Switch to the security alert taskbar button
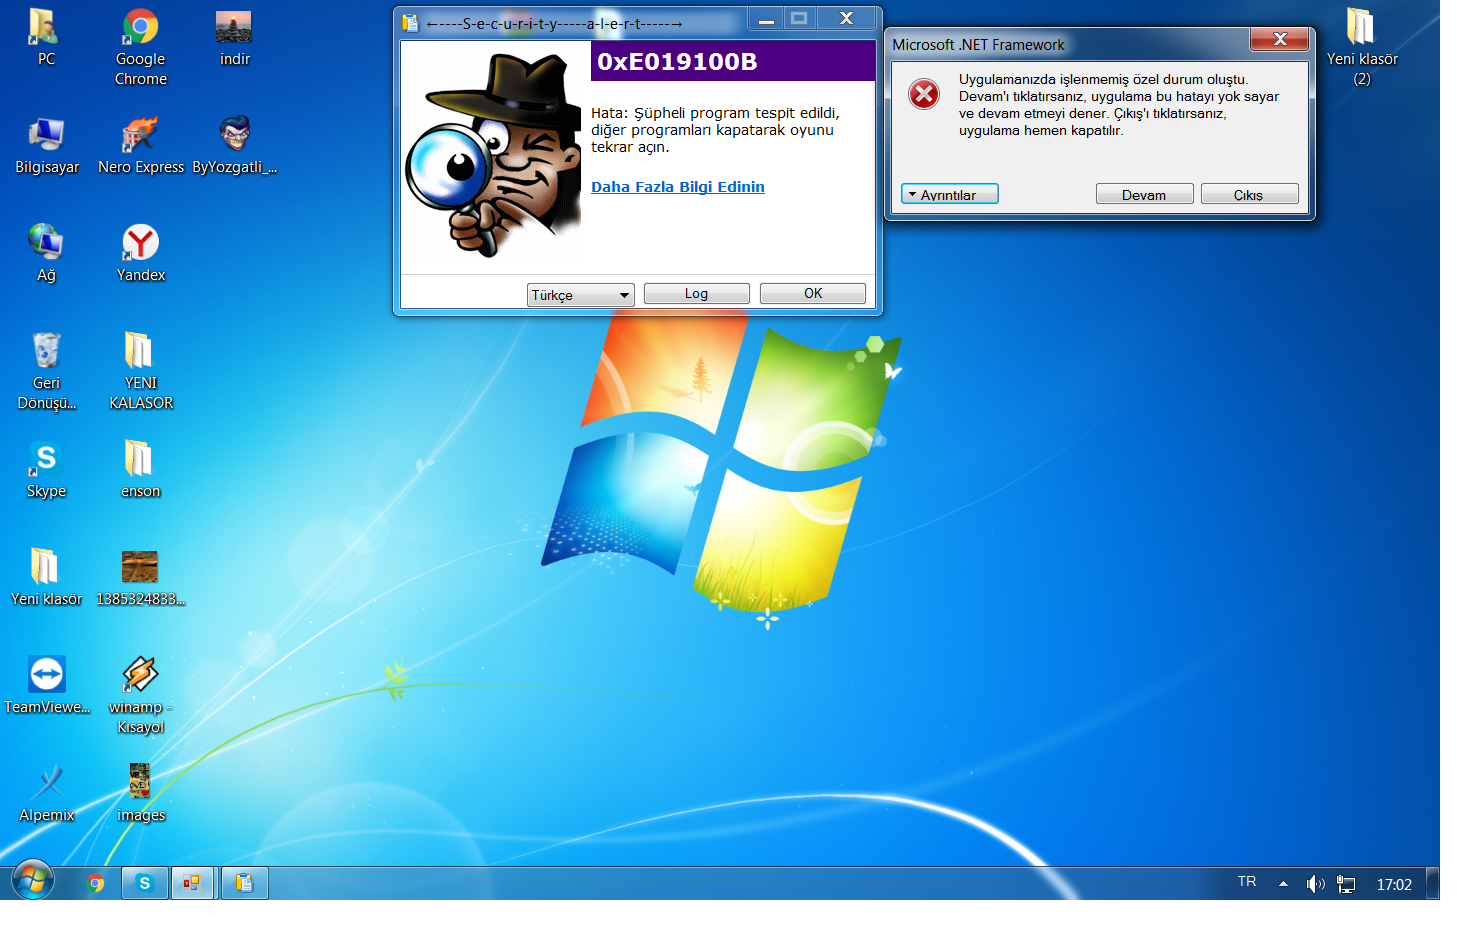 (245, 883)
